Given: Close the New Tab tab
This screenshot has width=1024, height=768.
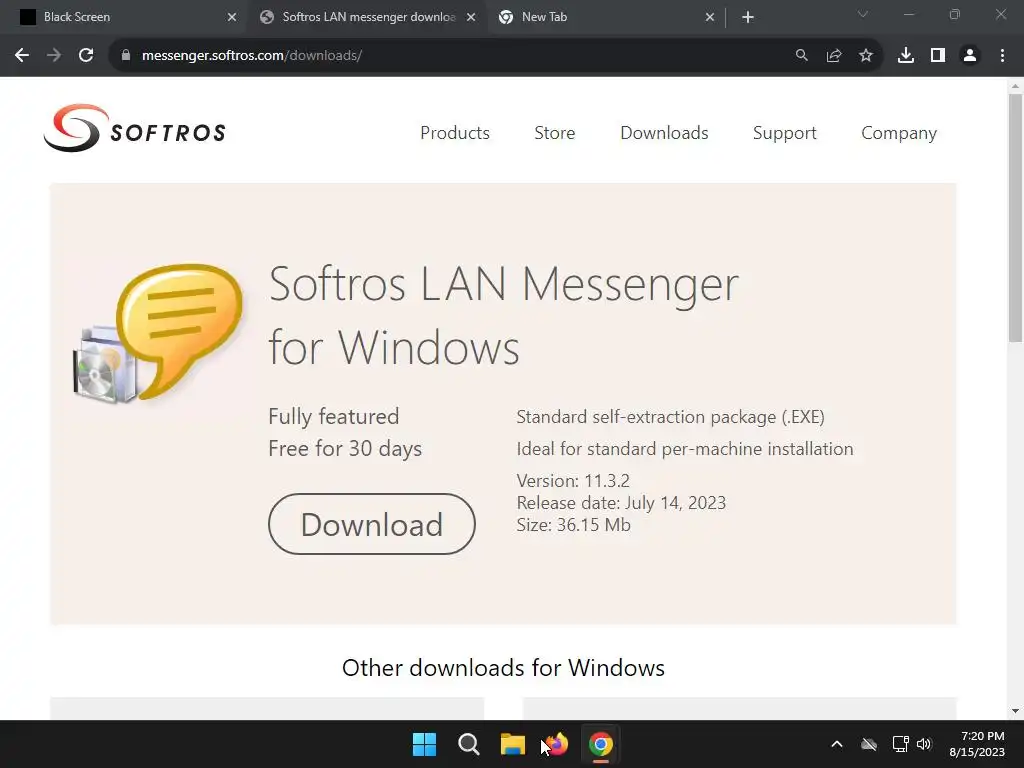Looking at the screenshot, I should (x=710, y=17).
